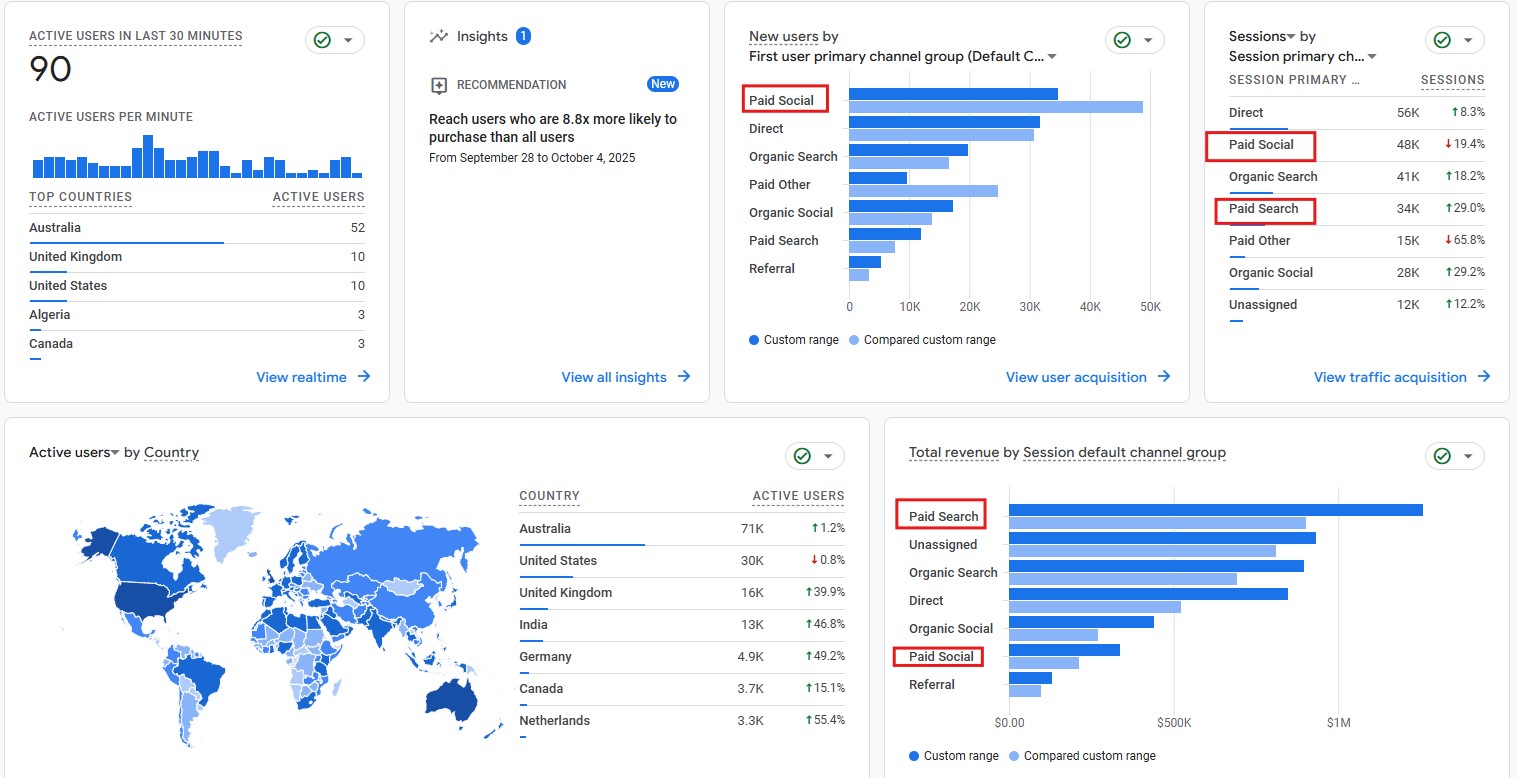The height and width of the screenshot is (778, 1517).
Task: Click the green check on Active users by Country card
Action: pos(802,456)
